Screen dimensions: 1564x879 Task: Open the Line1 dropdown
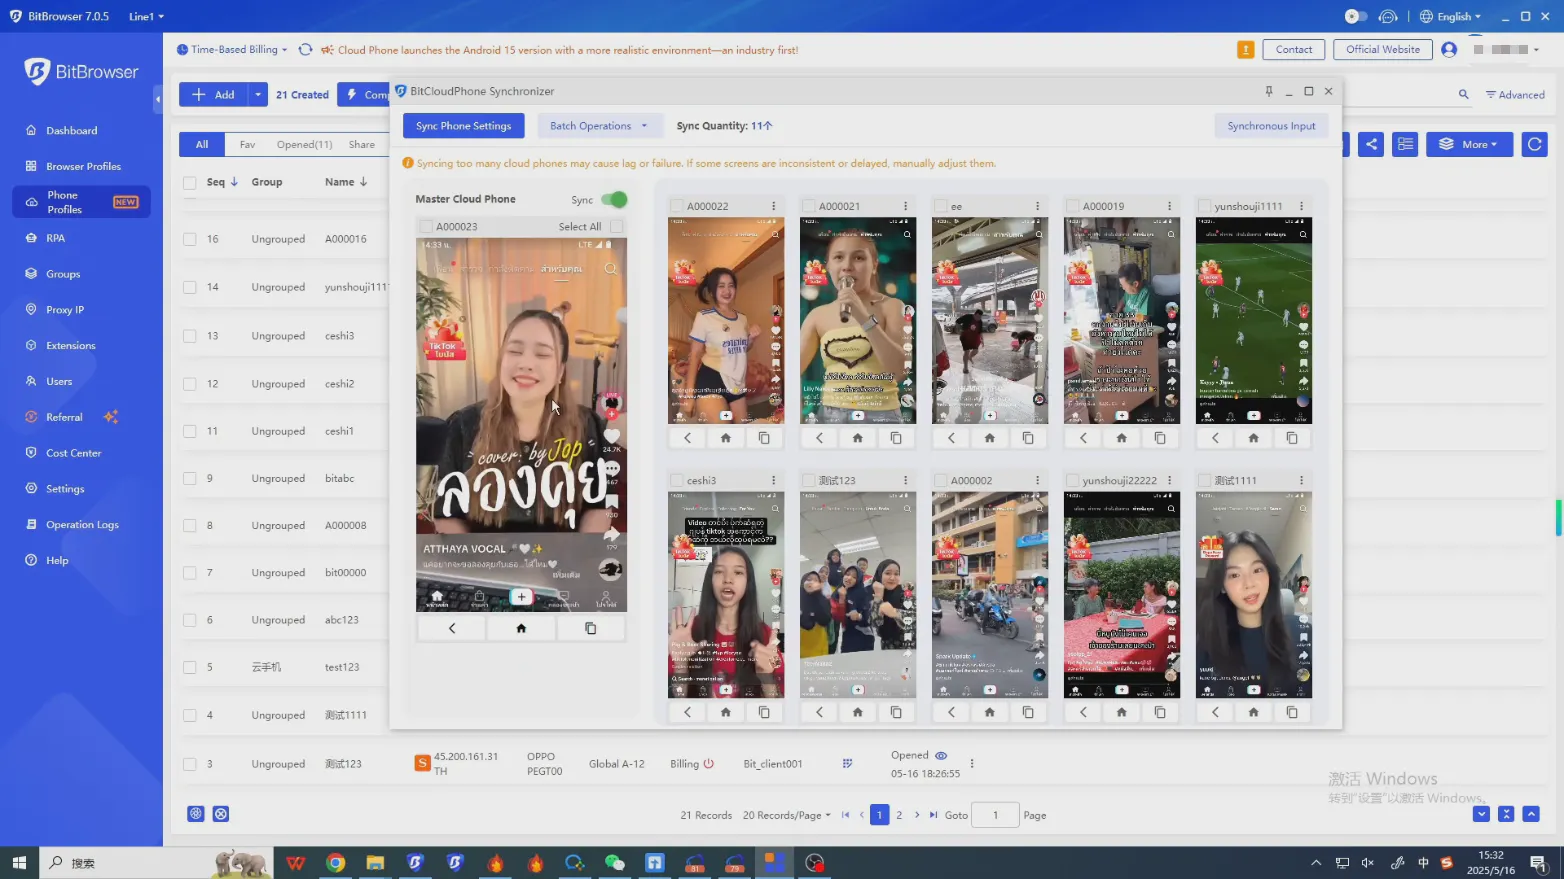[x=146, y=16]
